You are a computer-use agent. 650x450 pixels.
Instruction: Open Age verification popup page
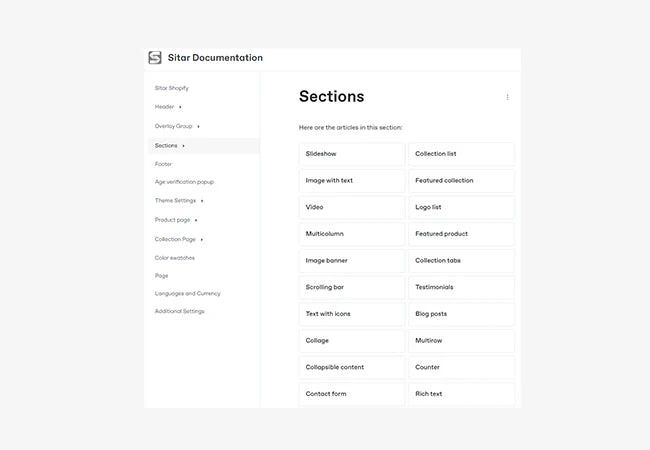point(184,182)
